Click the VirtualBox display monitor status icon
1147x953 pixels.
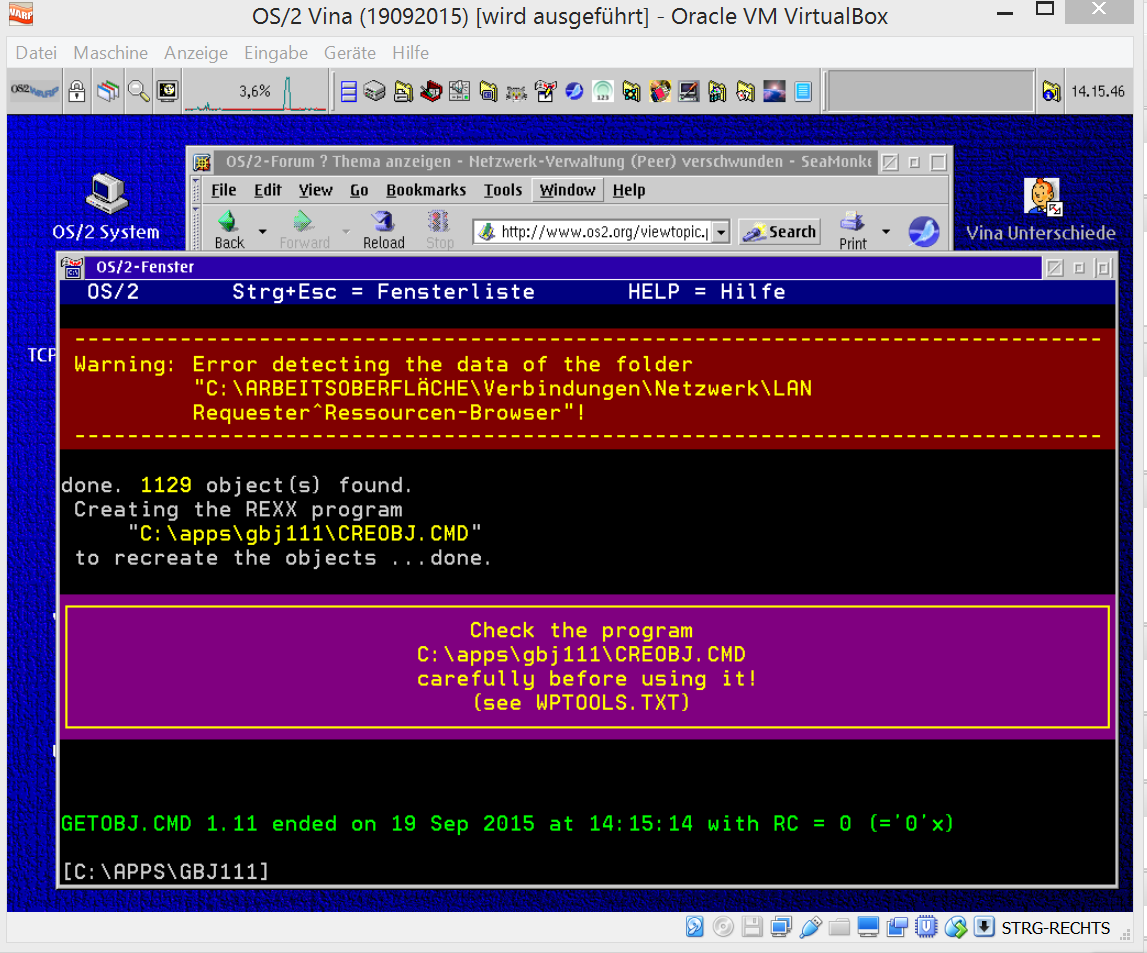tap(868, 927)
